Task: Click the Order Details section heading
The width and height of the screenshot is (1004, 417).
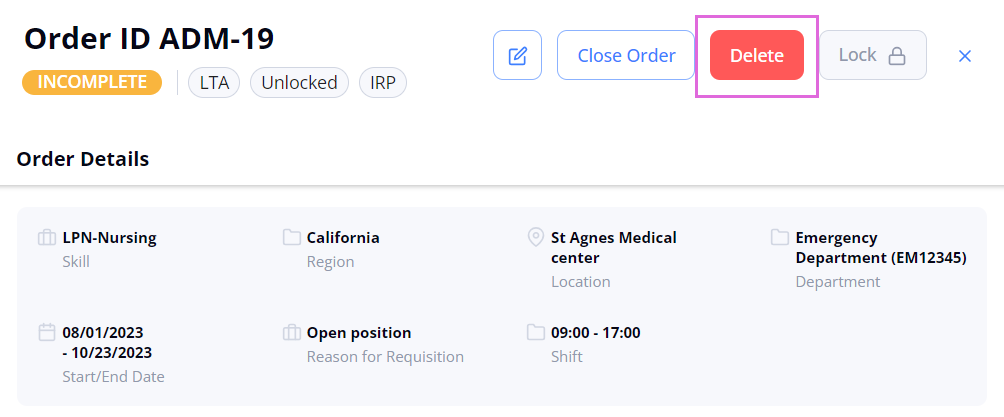Action: [x=83, y=159]
